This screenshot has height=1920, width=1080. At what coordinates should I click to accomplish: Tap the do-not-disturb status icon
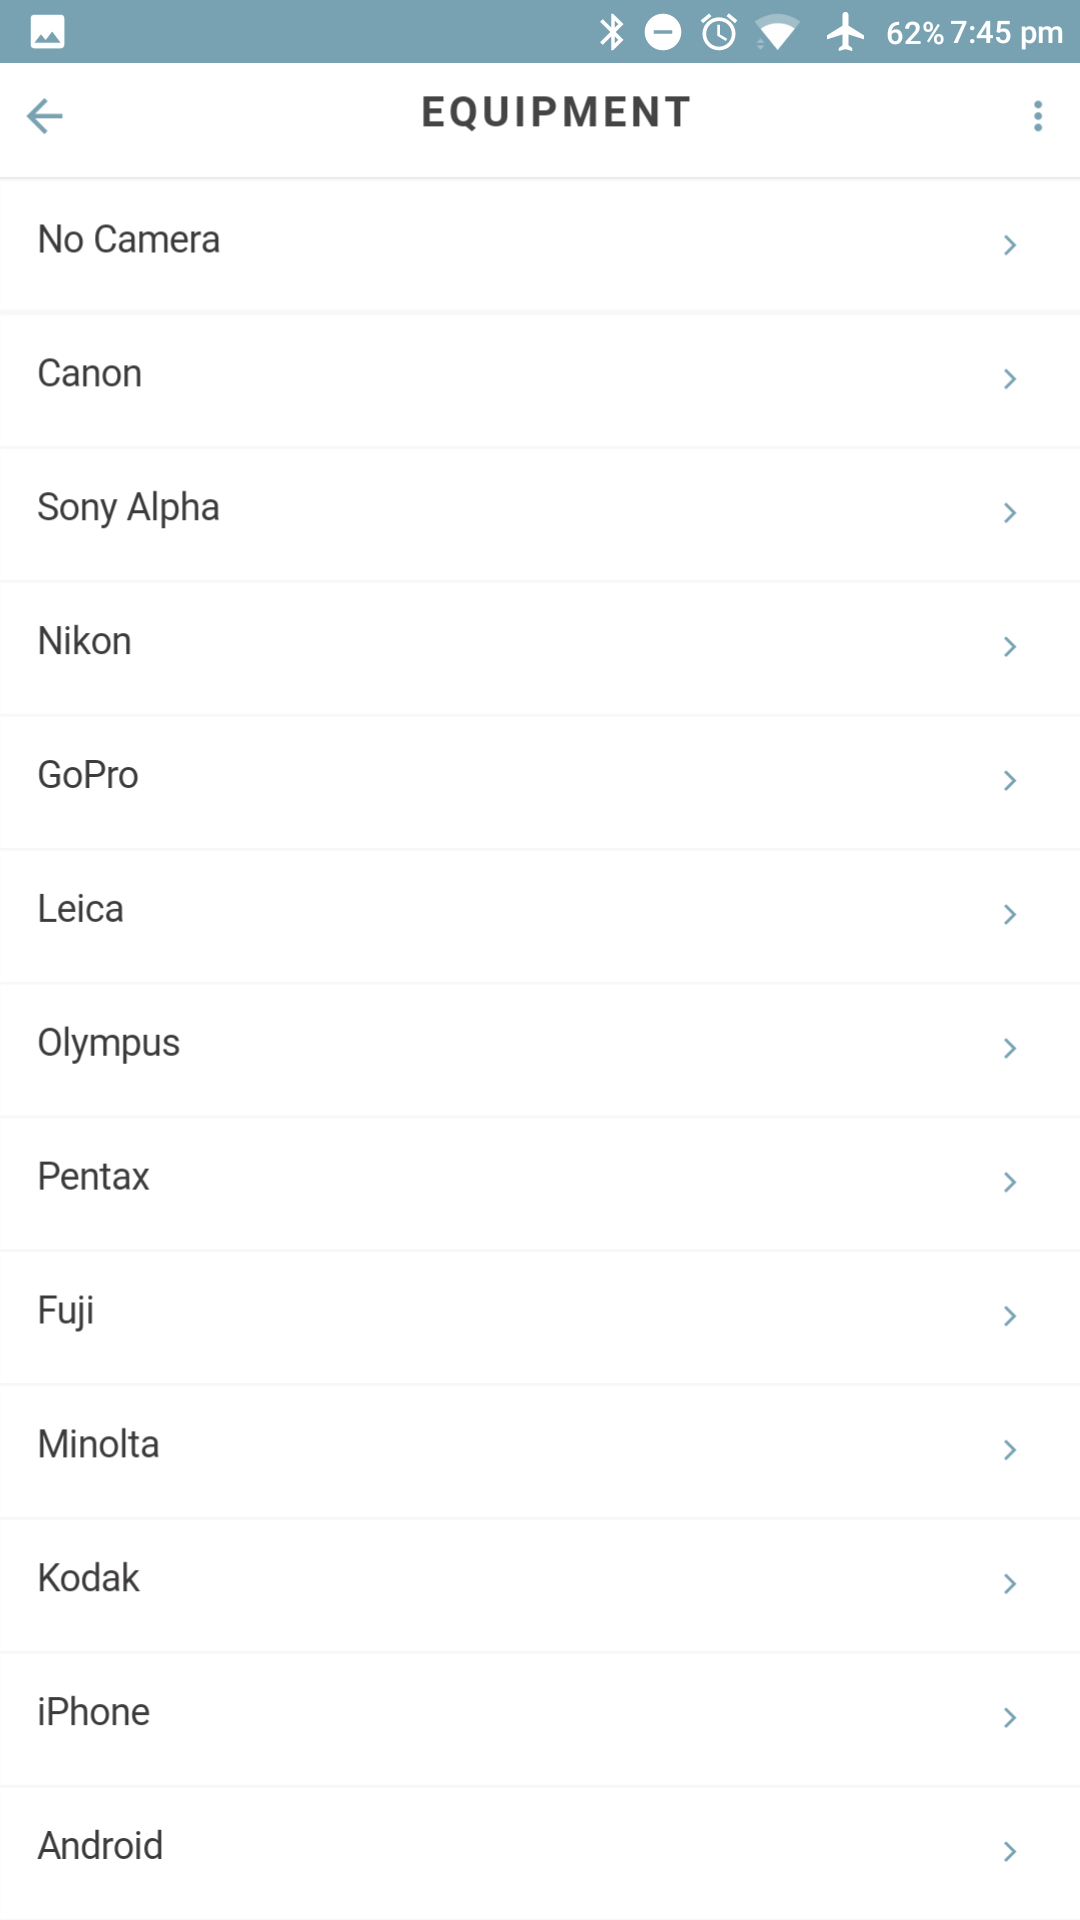pos(663,32)
